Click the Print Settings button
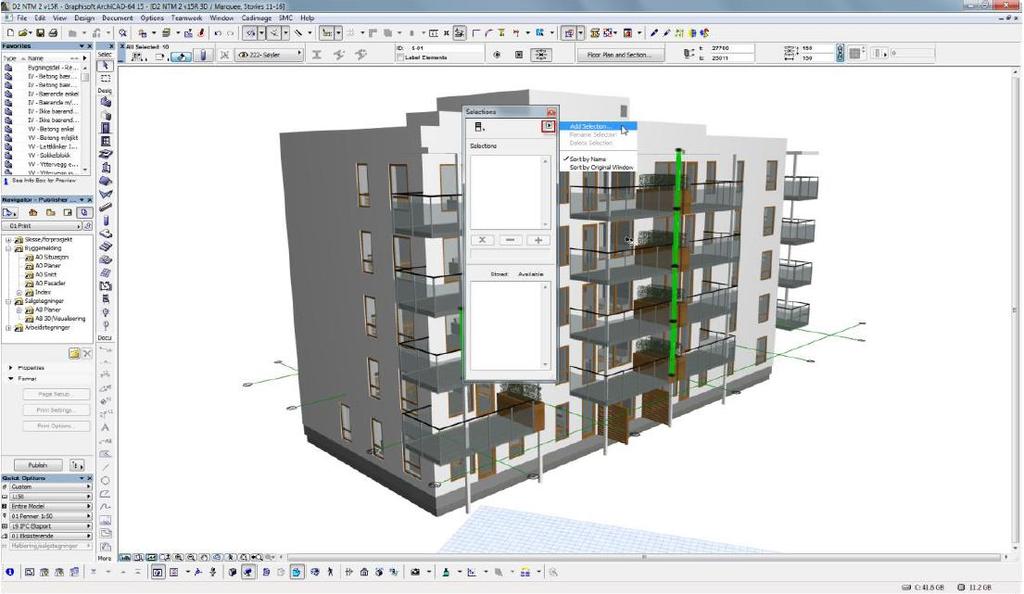The width and height of the screenshot is (1024, 594). click(56, 410)
